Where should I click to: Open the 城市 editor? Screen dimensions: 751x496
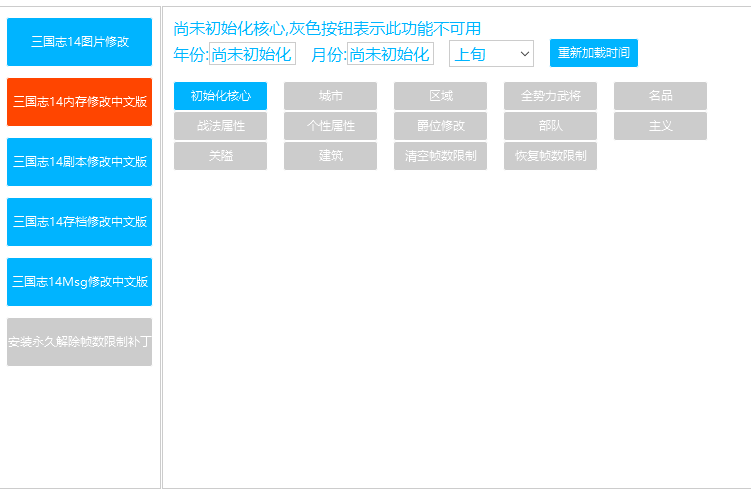(x=330, y=96)
